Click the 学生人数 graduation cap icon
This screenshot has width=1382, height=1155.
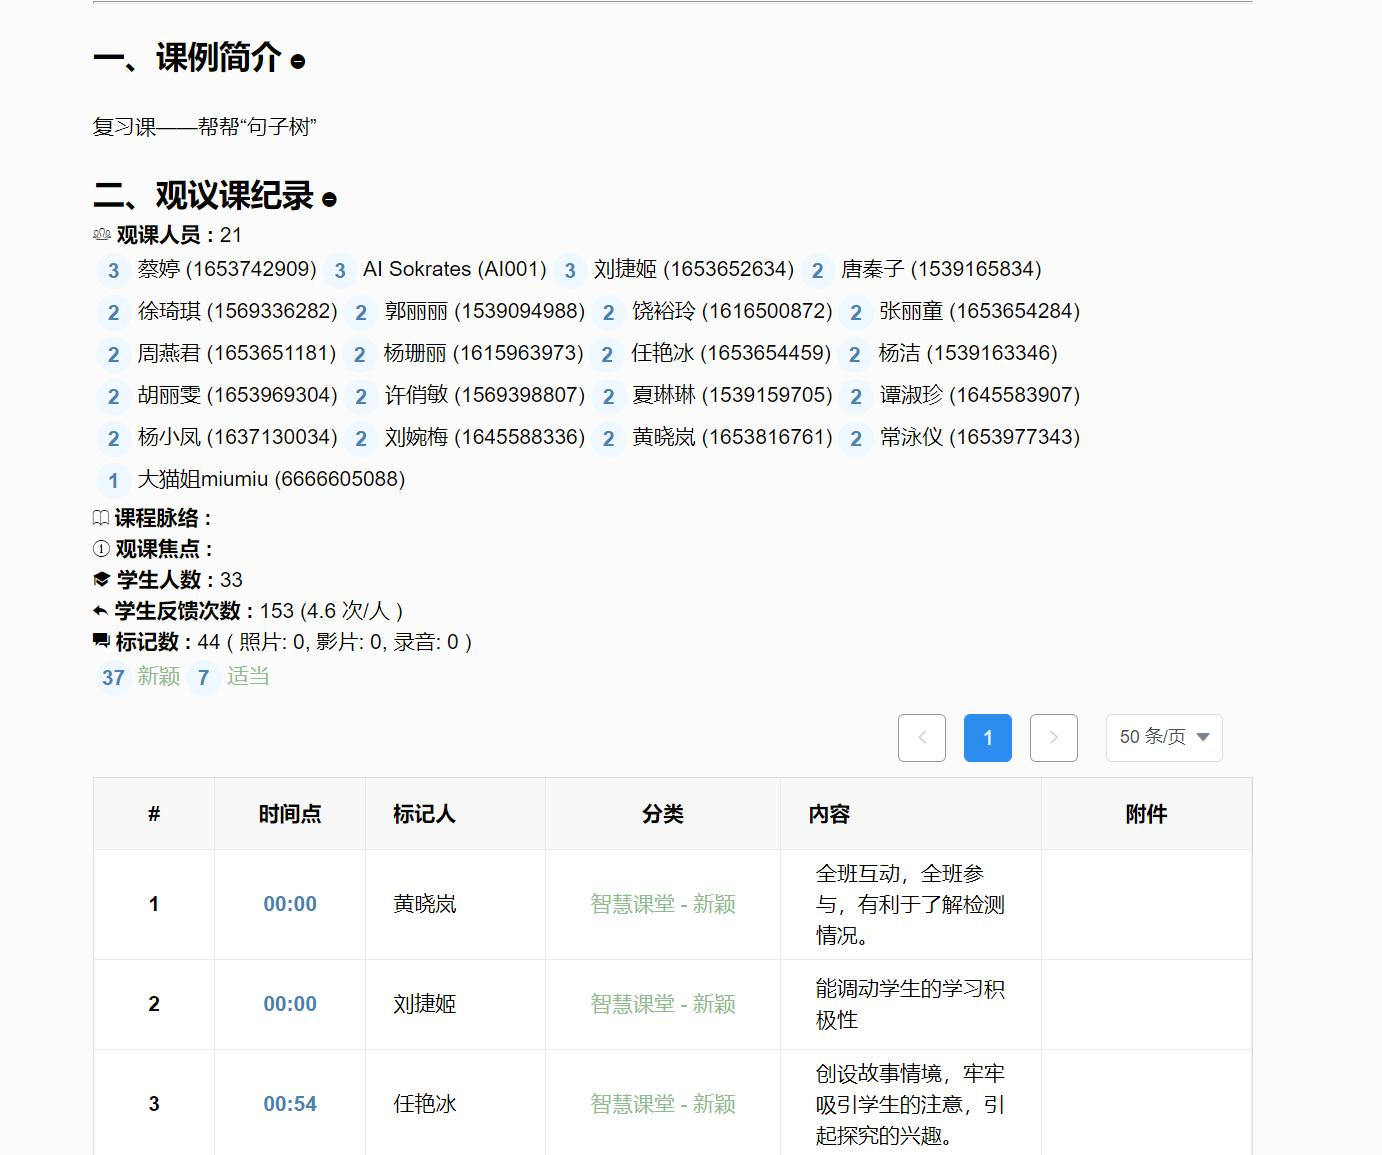click(101, 580)
